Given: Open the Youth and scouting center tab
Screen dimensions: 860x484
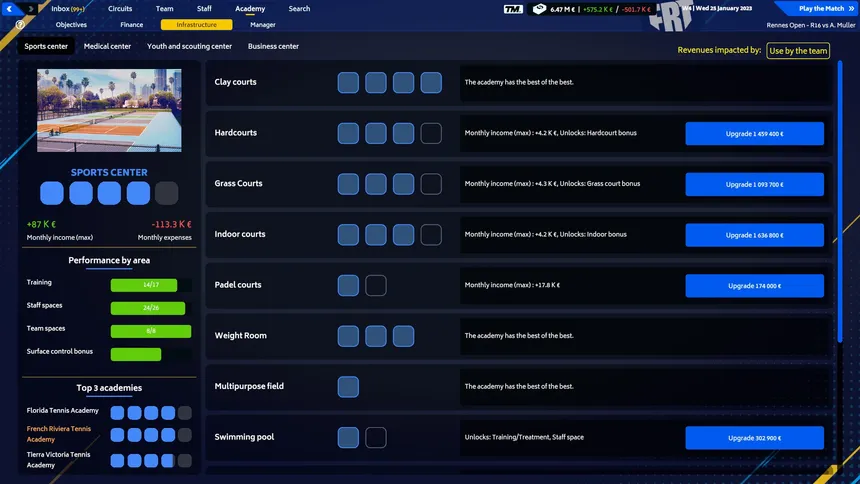Looking at the screenshot, I should pyautogui.click(x=189, y=46).
